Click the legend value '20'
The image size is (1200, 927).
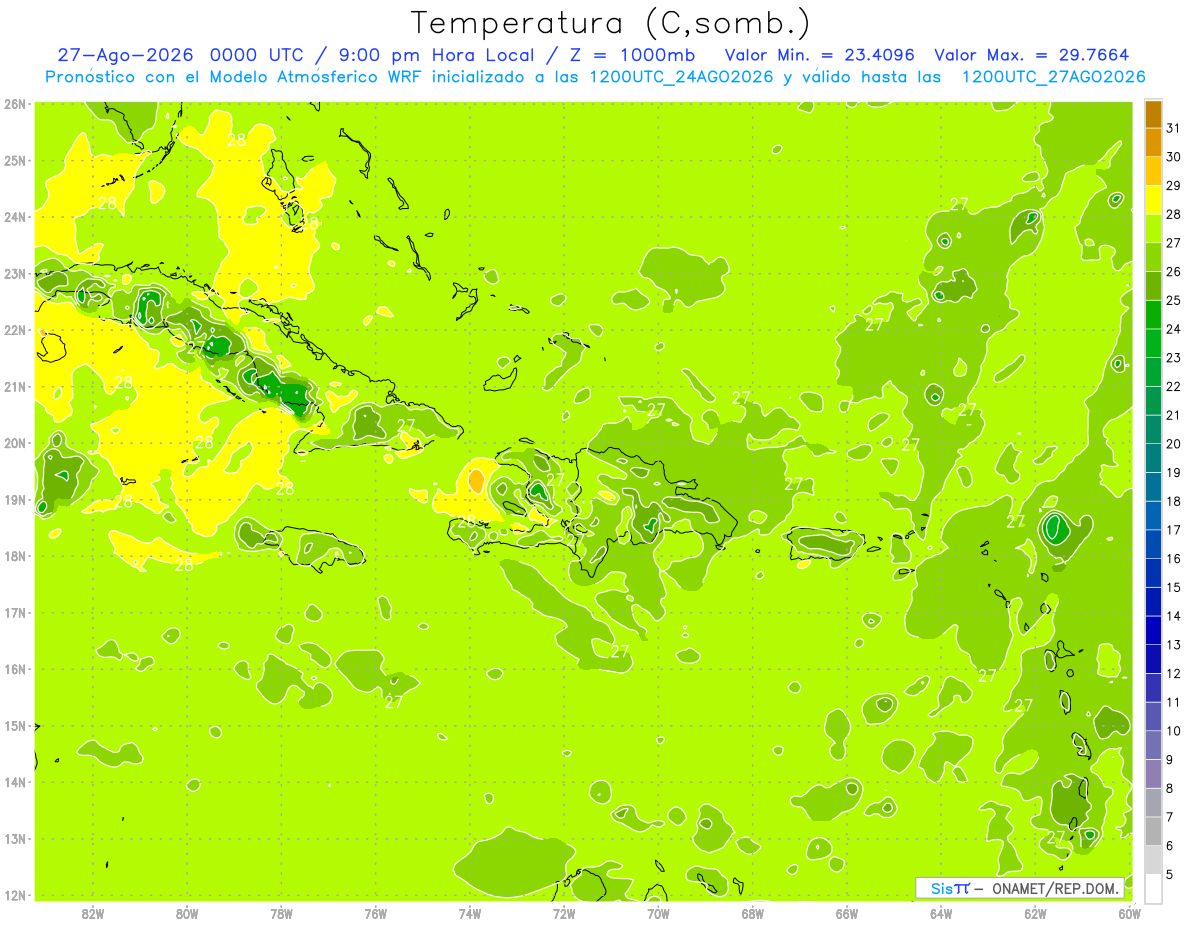click(x=1173, y=444)
